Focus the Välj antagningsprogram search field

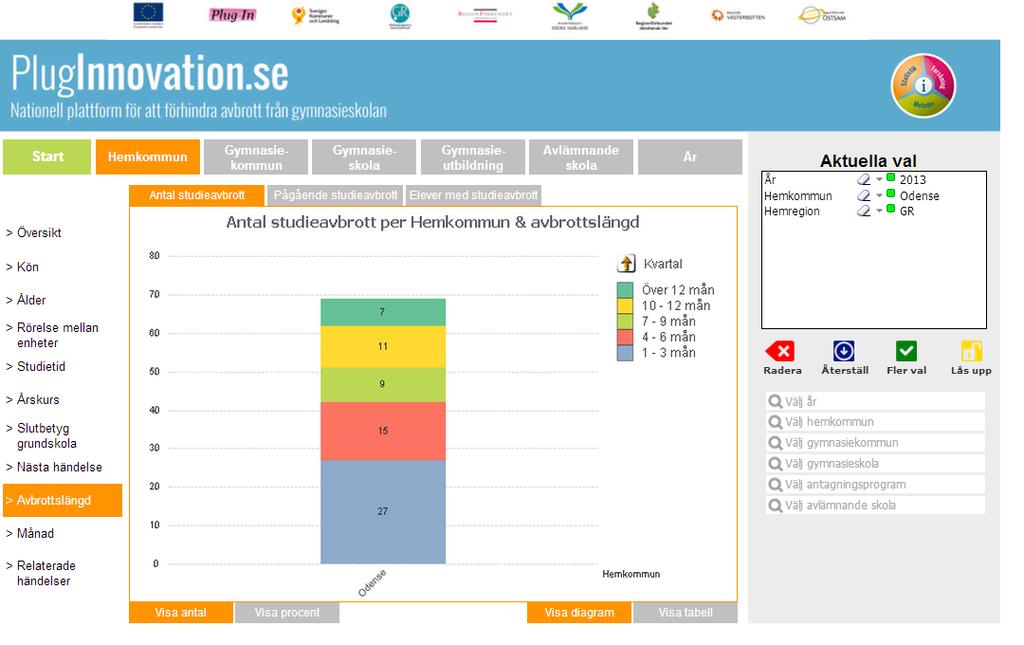pyautogui.click(x=875, y=484)
